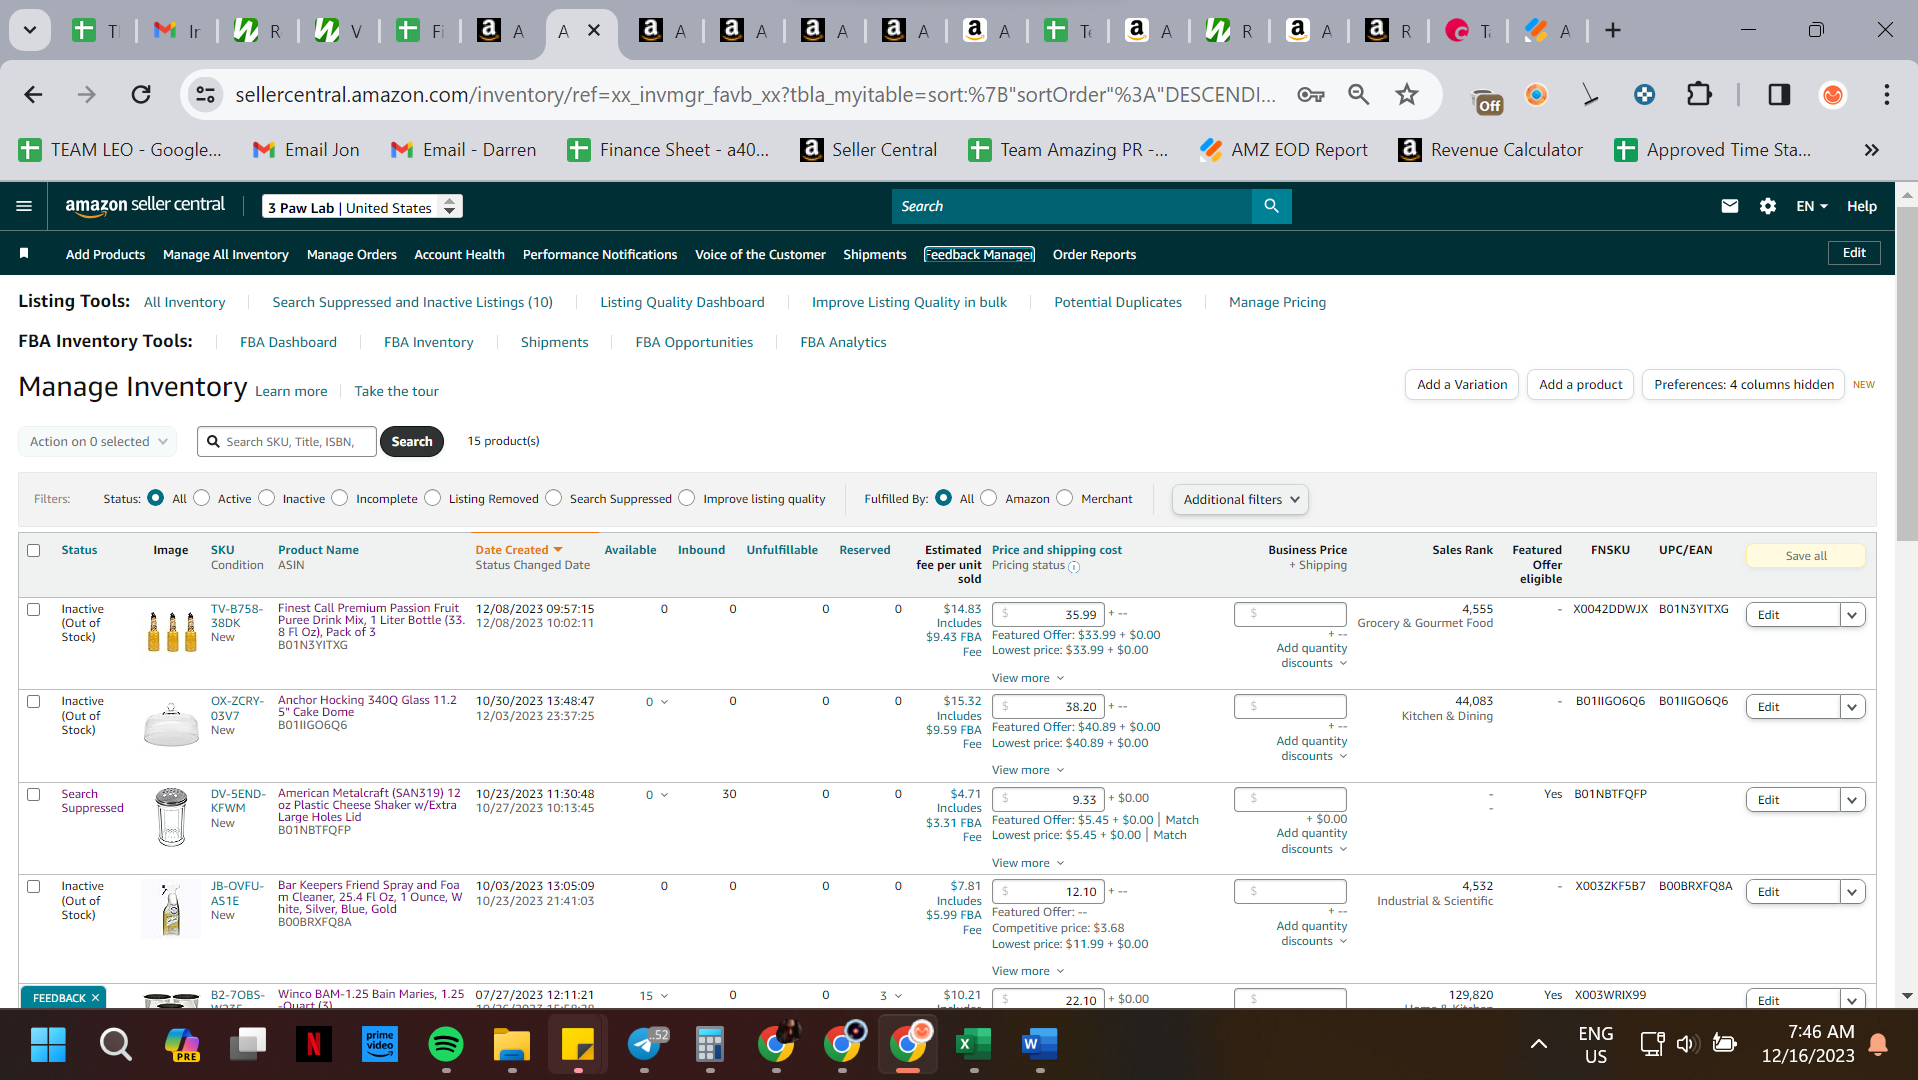Check the box for JB-OVFU-AS1E row
This screenshot has width=1918, height=1080.
tap(34, 887)
